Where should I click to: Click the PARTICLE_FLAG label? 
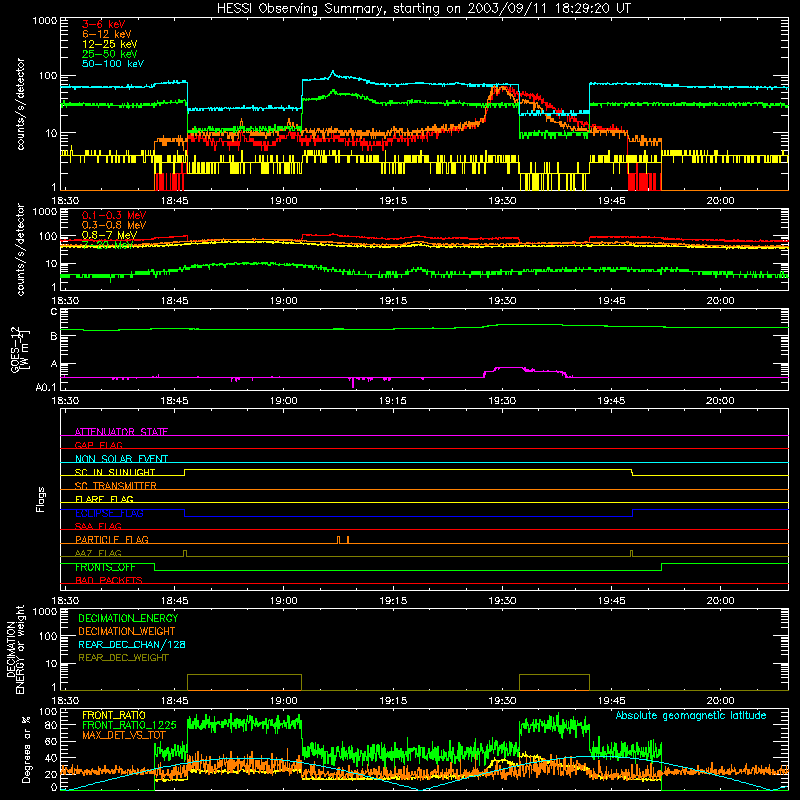[x=112, y=539]
